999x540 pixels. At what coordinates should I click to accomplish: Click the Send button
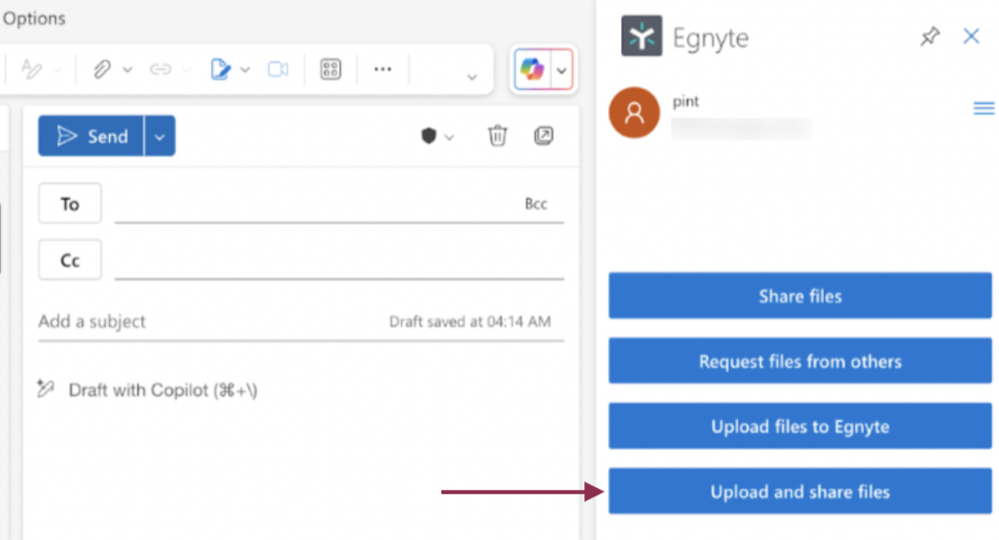coord(92,136)
